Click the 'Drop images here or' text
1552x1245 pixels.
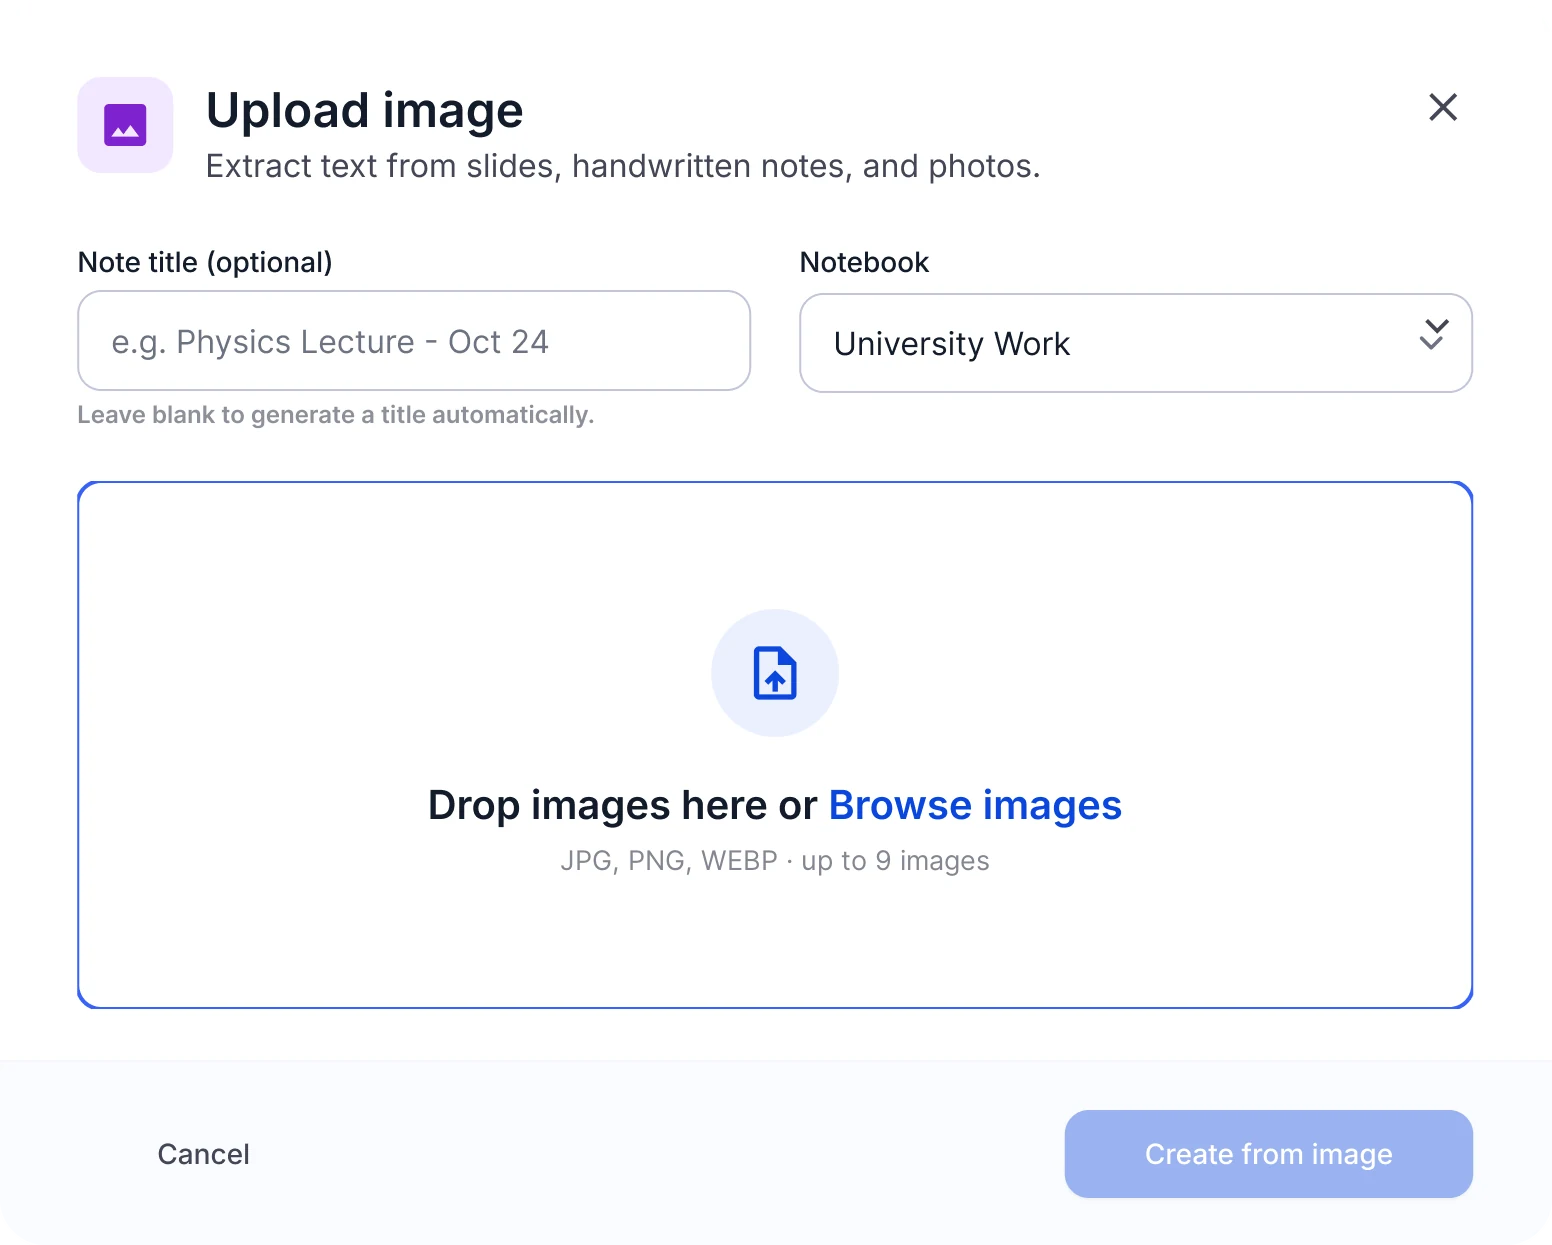[623, 805]
